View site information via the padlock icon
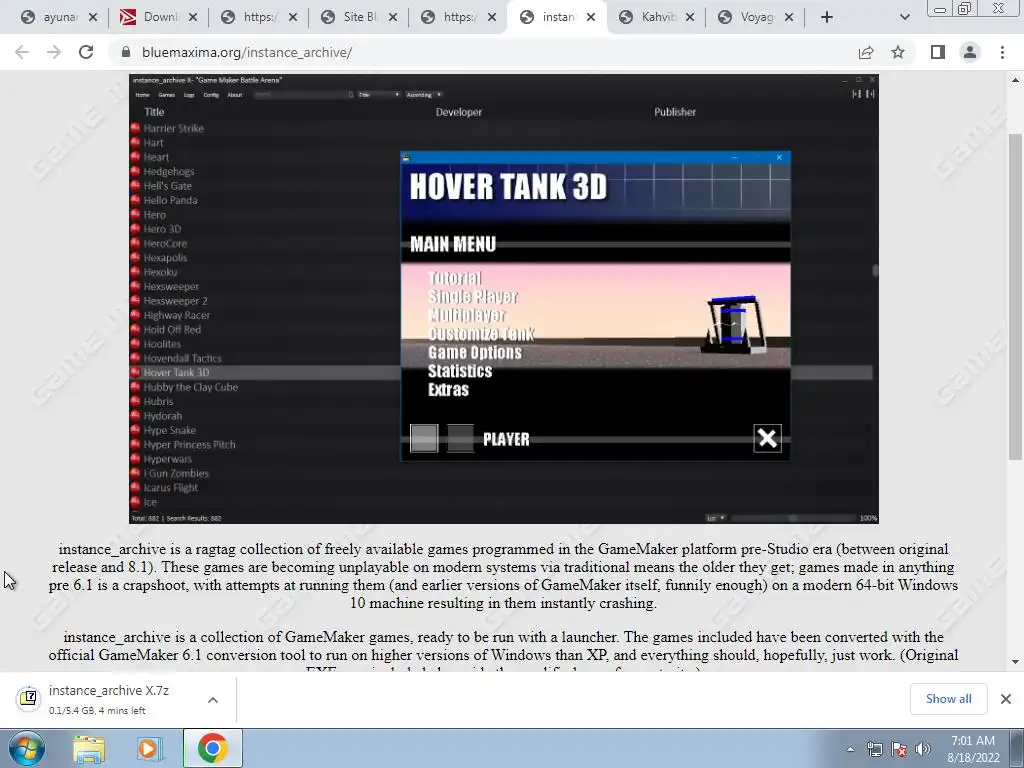The height and width of the screenshot is (768, 1024). (x=126, y=52)
